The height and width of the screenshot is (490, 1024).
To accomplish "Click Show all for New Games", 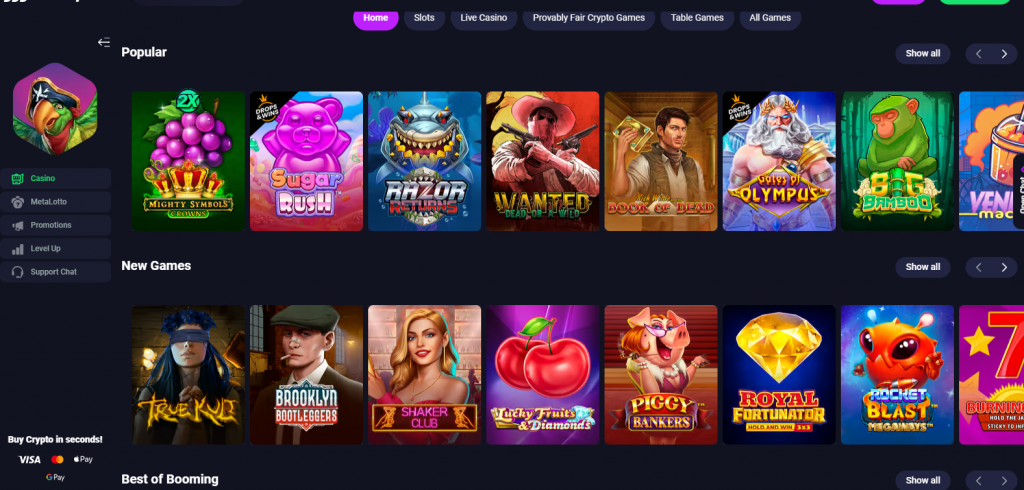I will point(923,267).
